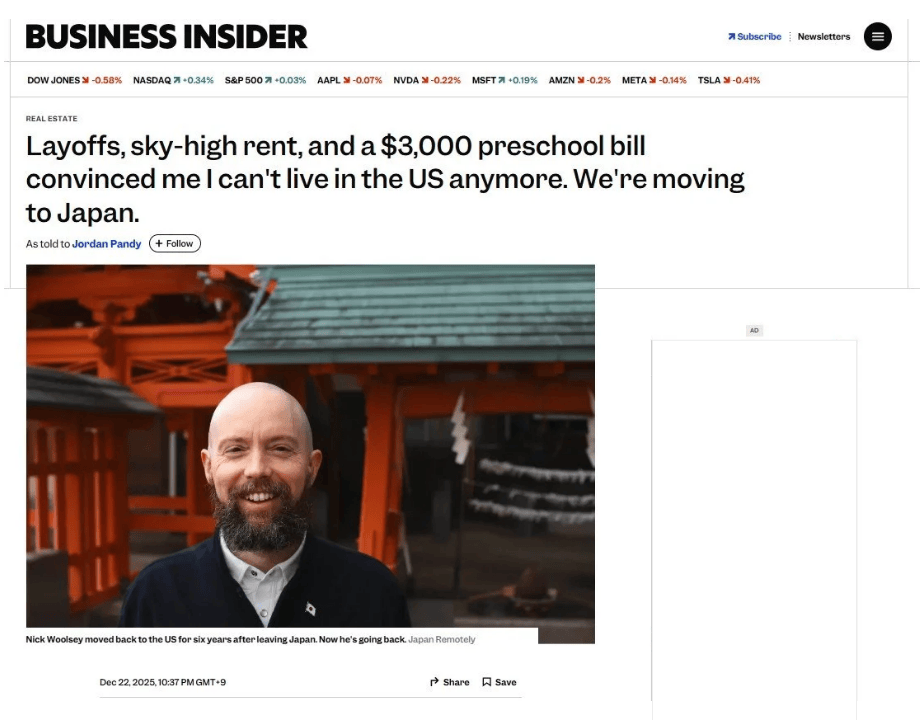Open the hamburger menu icon
Screen dimensions: 920x720
877,36
